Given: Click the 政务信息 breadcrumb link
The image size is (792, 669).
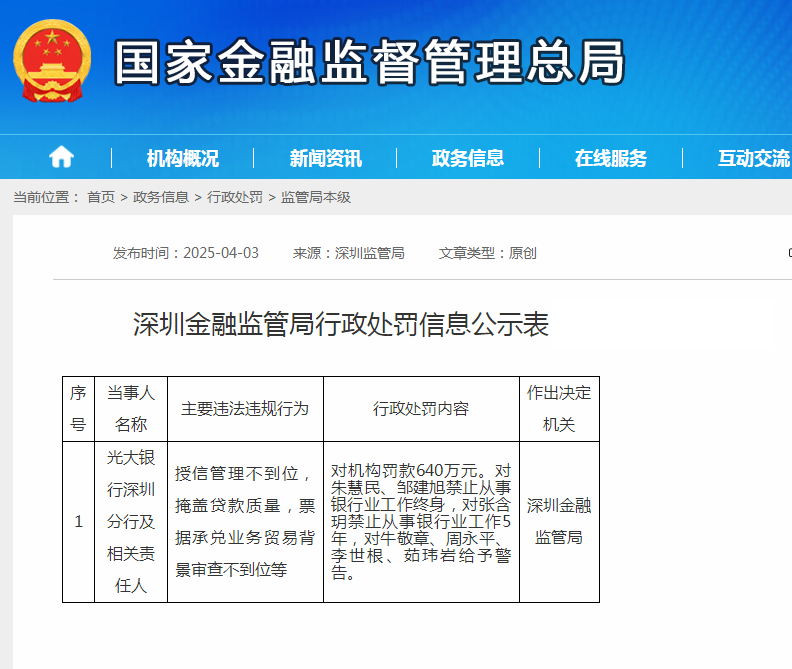Looking at the screenshot, I should (x=161, y=197).
